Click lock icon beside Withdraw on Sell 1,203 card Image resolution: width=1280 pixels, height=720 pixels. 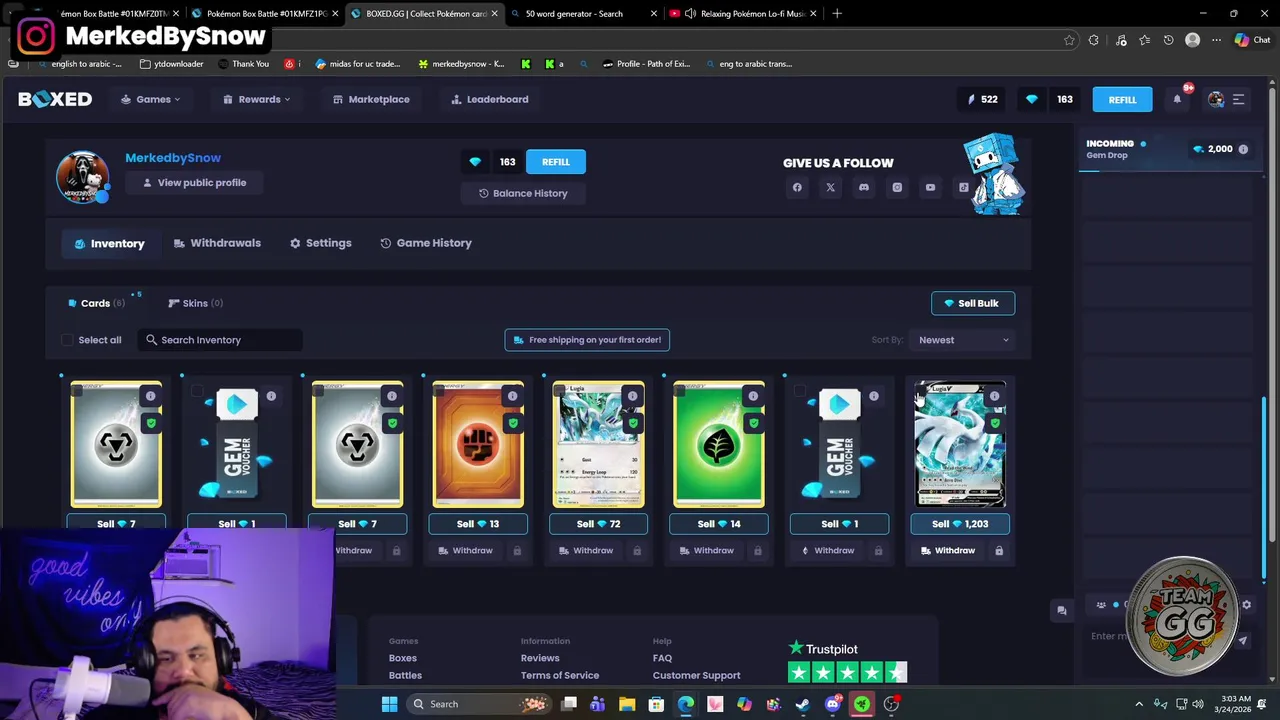tap(999, 550)
